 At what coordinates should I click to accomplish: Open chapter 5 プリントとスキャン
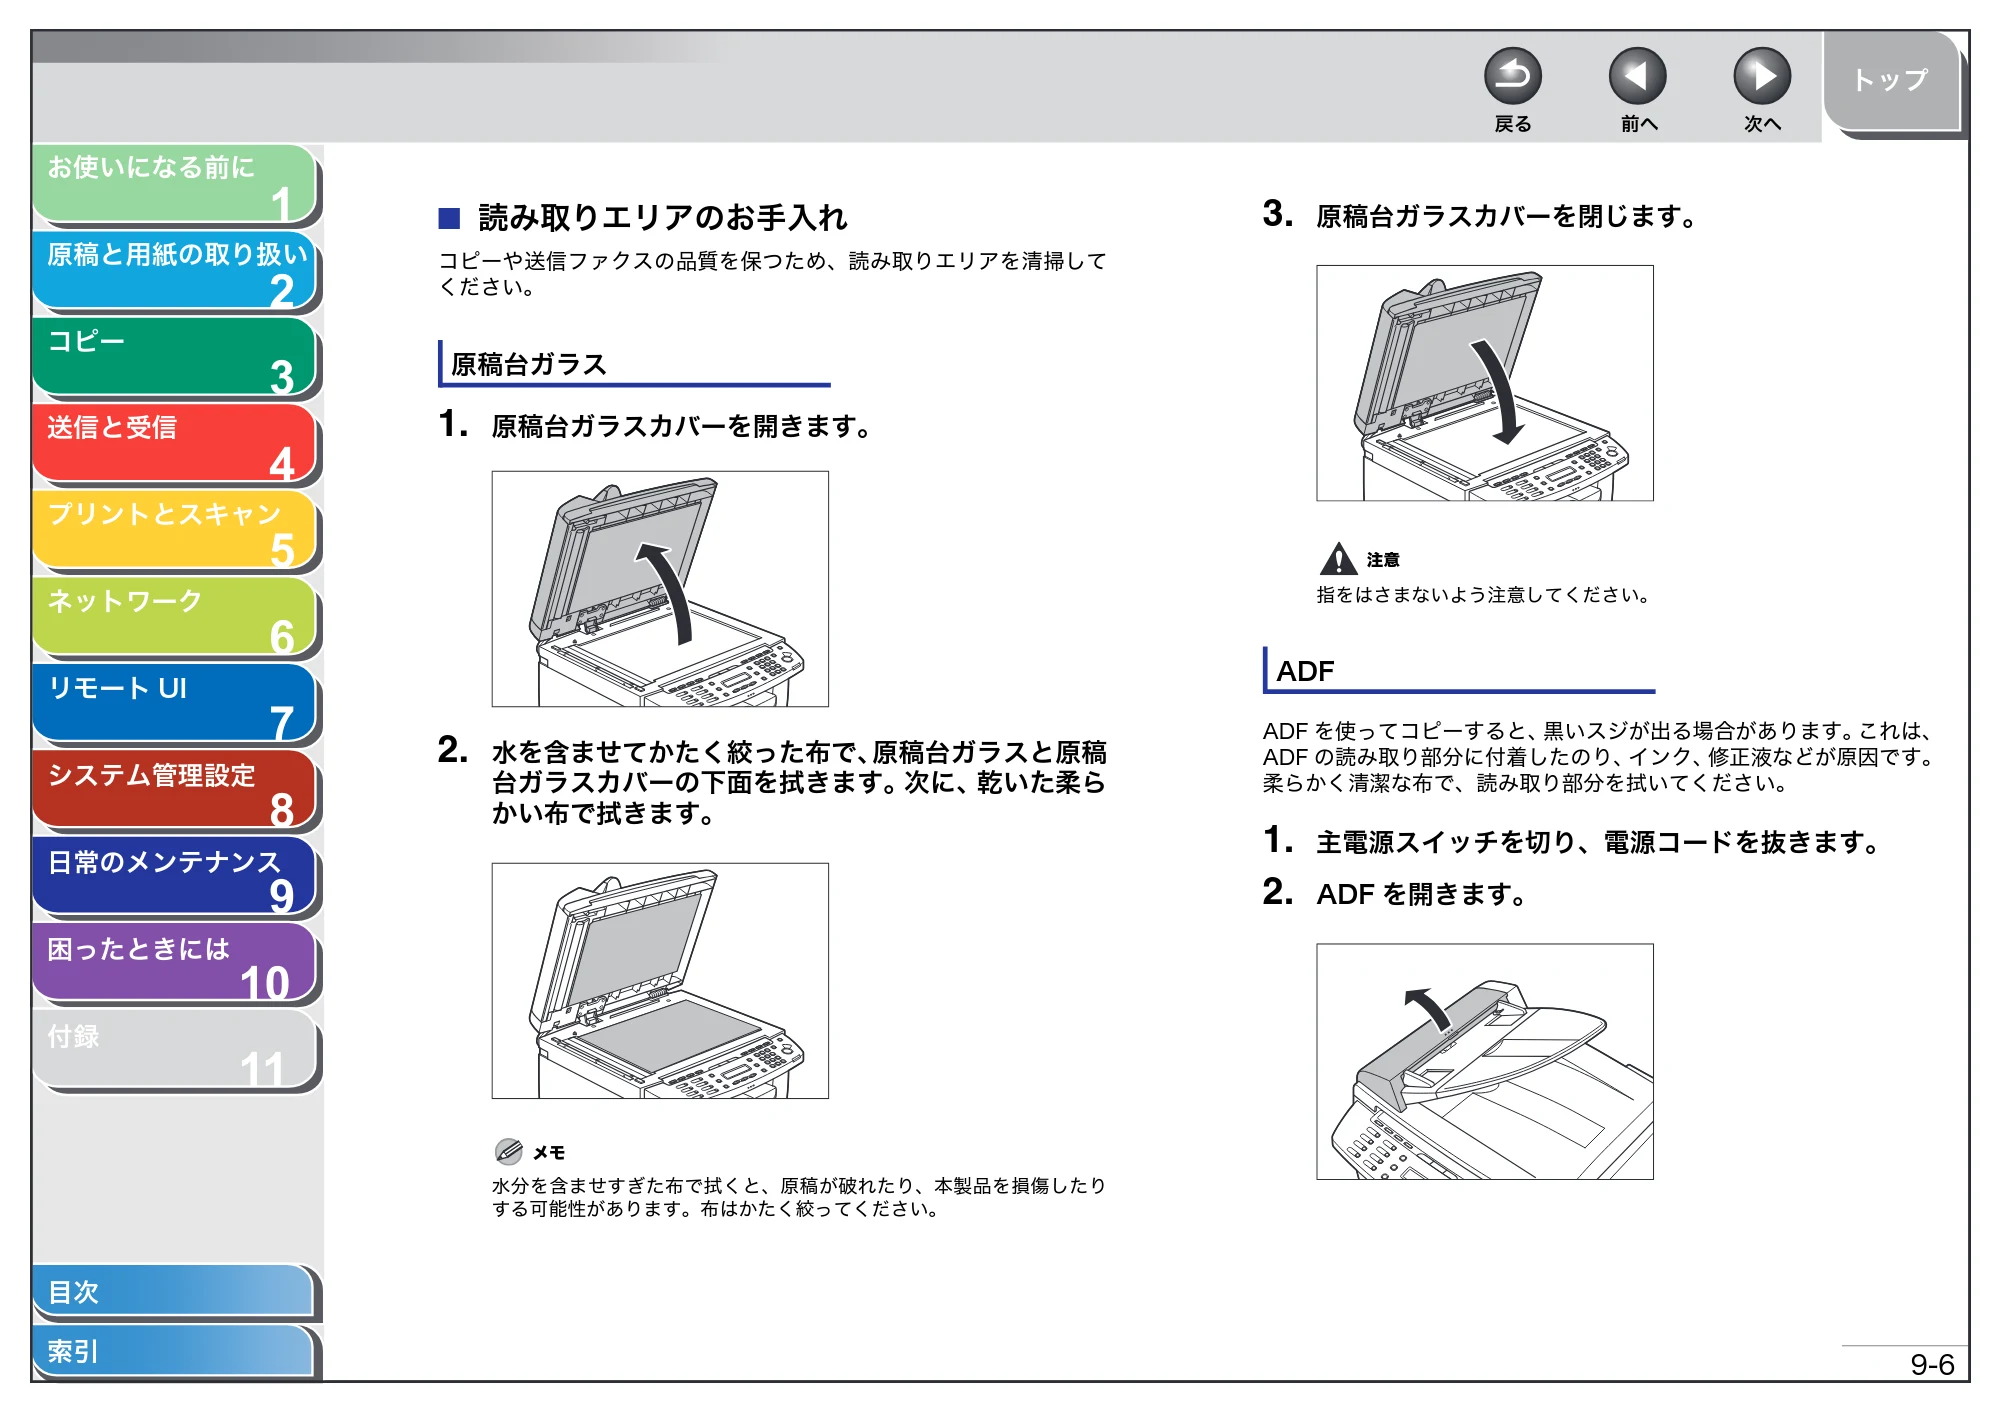click(x=175, y=531)
